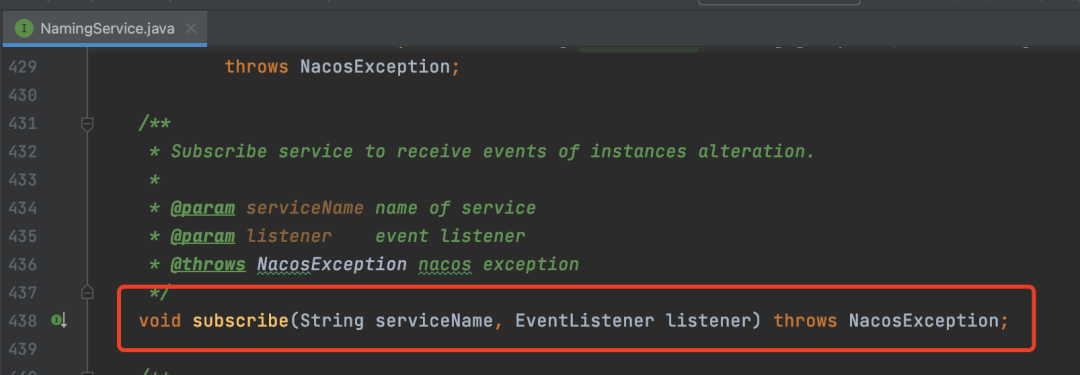Image resolution: width=1080 pixels, height=375 pixels.
Task: Click line number 438 in the gutter
Action: (23, 321)
